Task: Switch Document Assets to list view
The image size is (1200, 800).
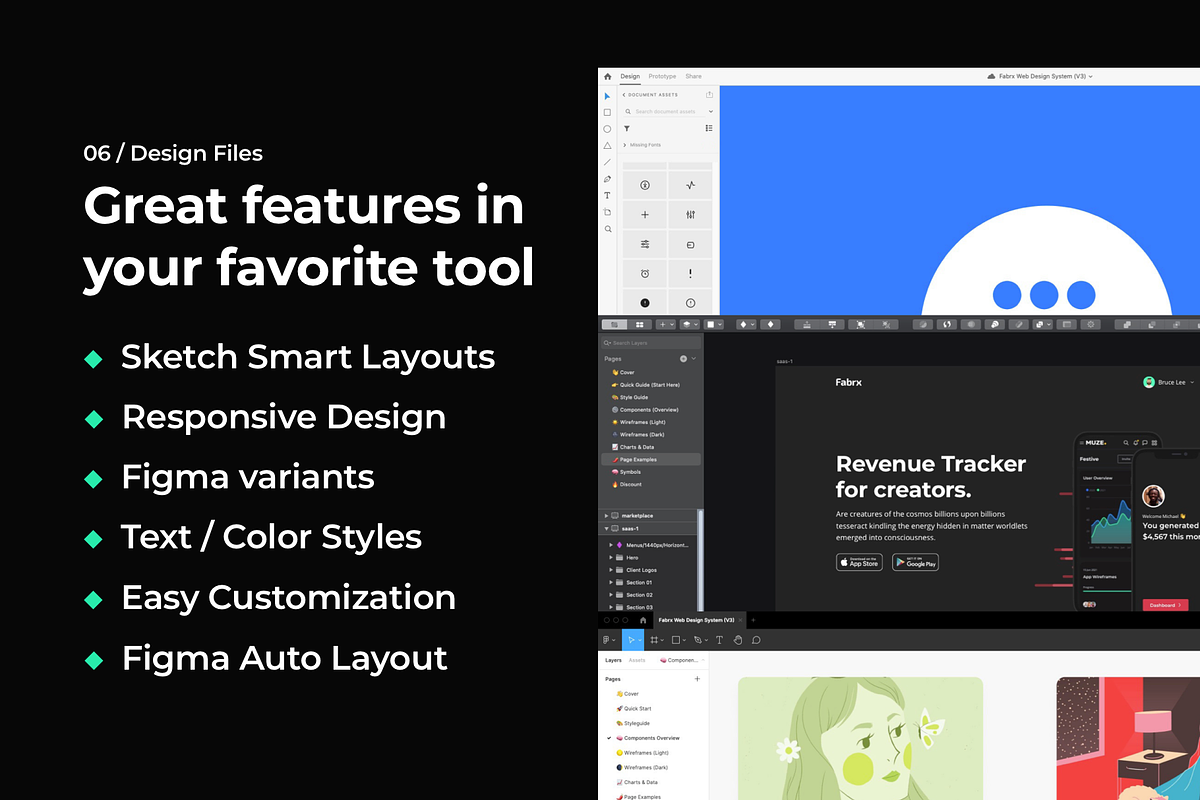Action: click(x=709, y=128)
